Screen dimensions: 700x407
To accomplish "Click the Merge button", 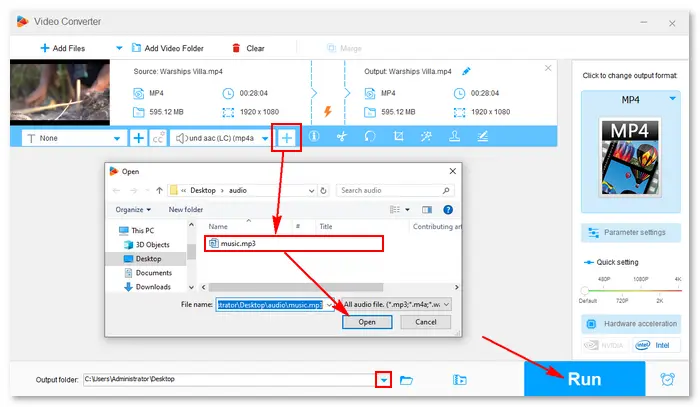I will tap(344, 48).
